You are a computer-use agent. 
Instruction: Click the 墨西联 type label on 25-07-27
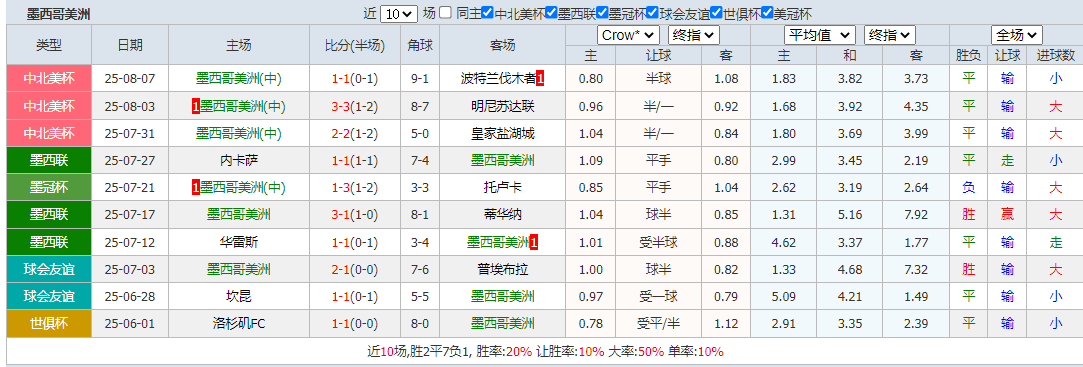click(x=48, y=160)
